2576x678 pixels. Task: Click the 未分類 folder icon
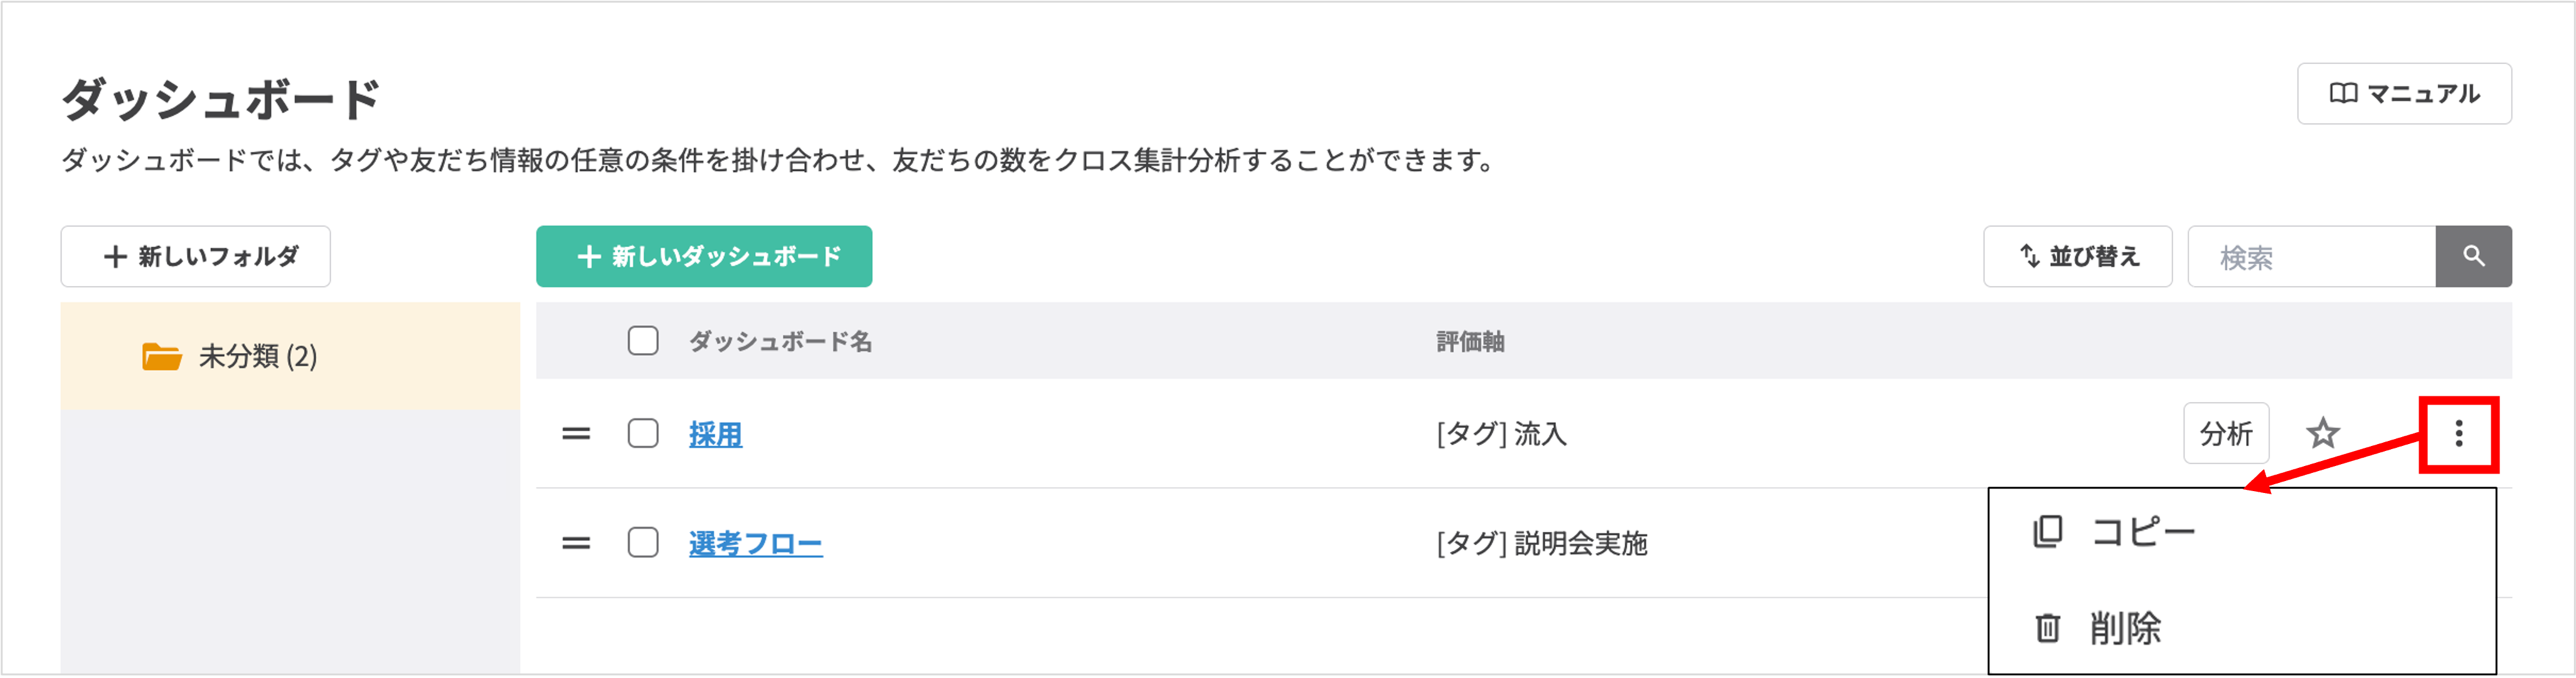pos(161,356)
